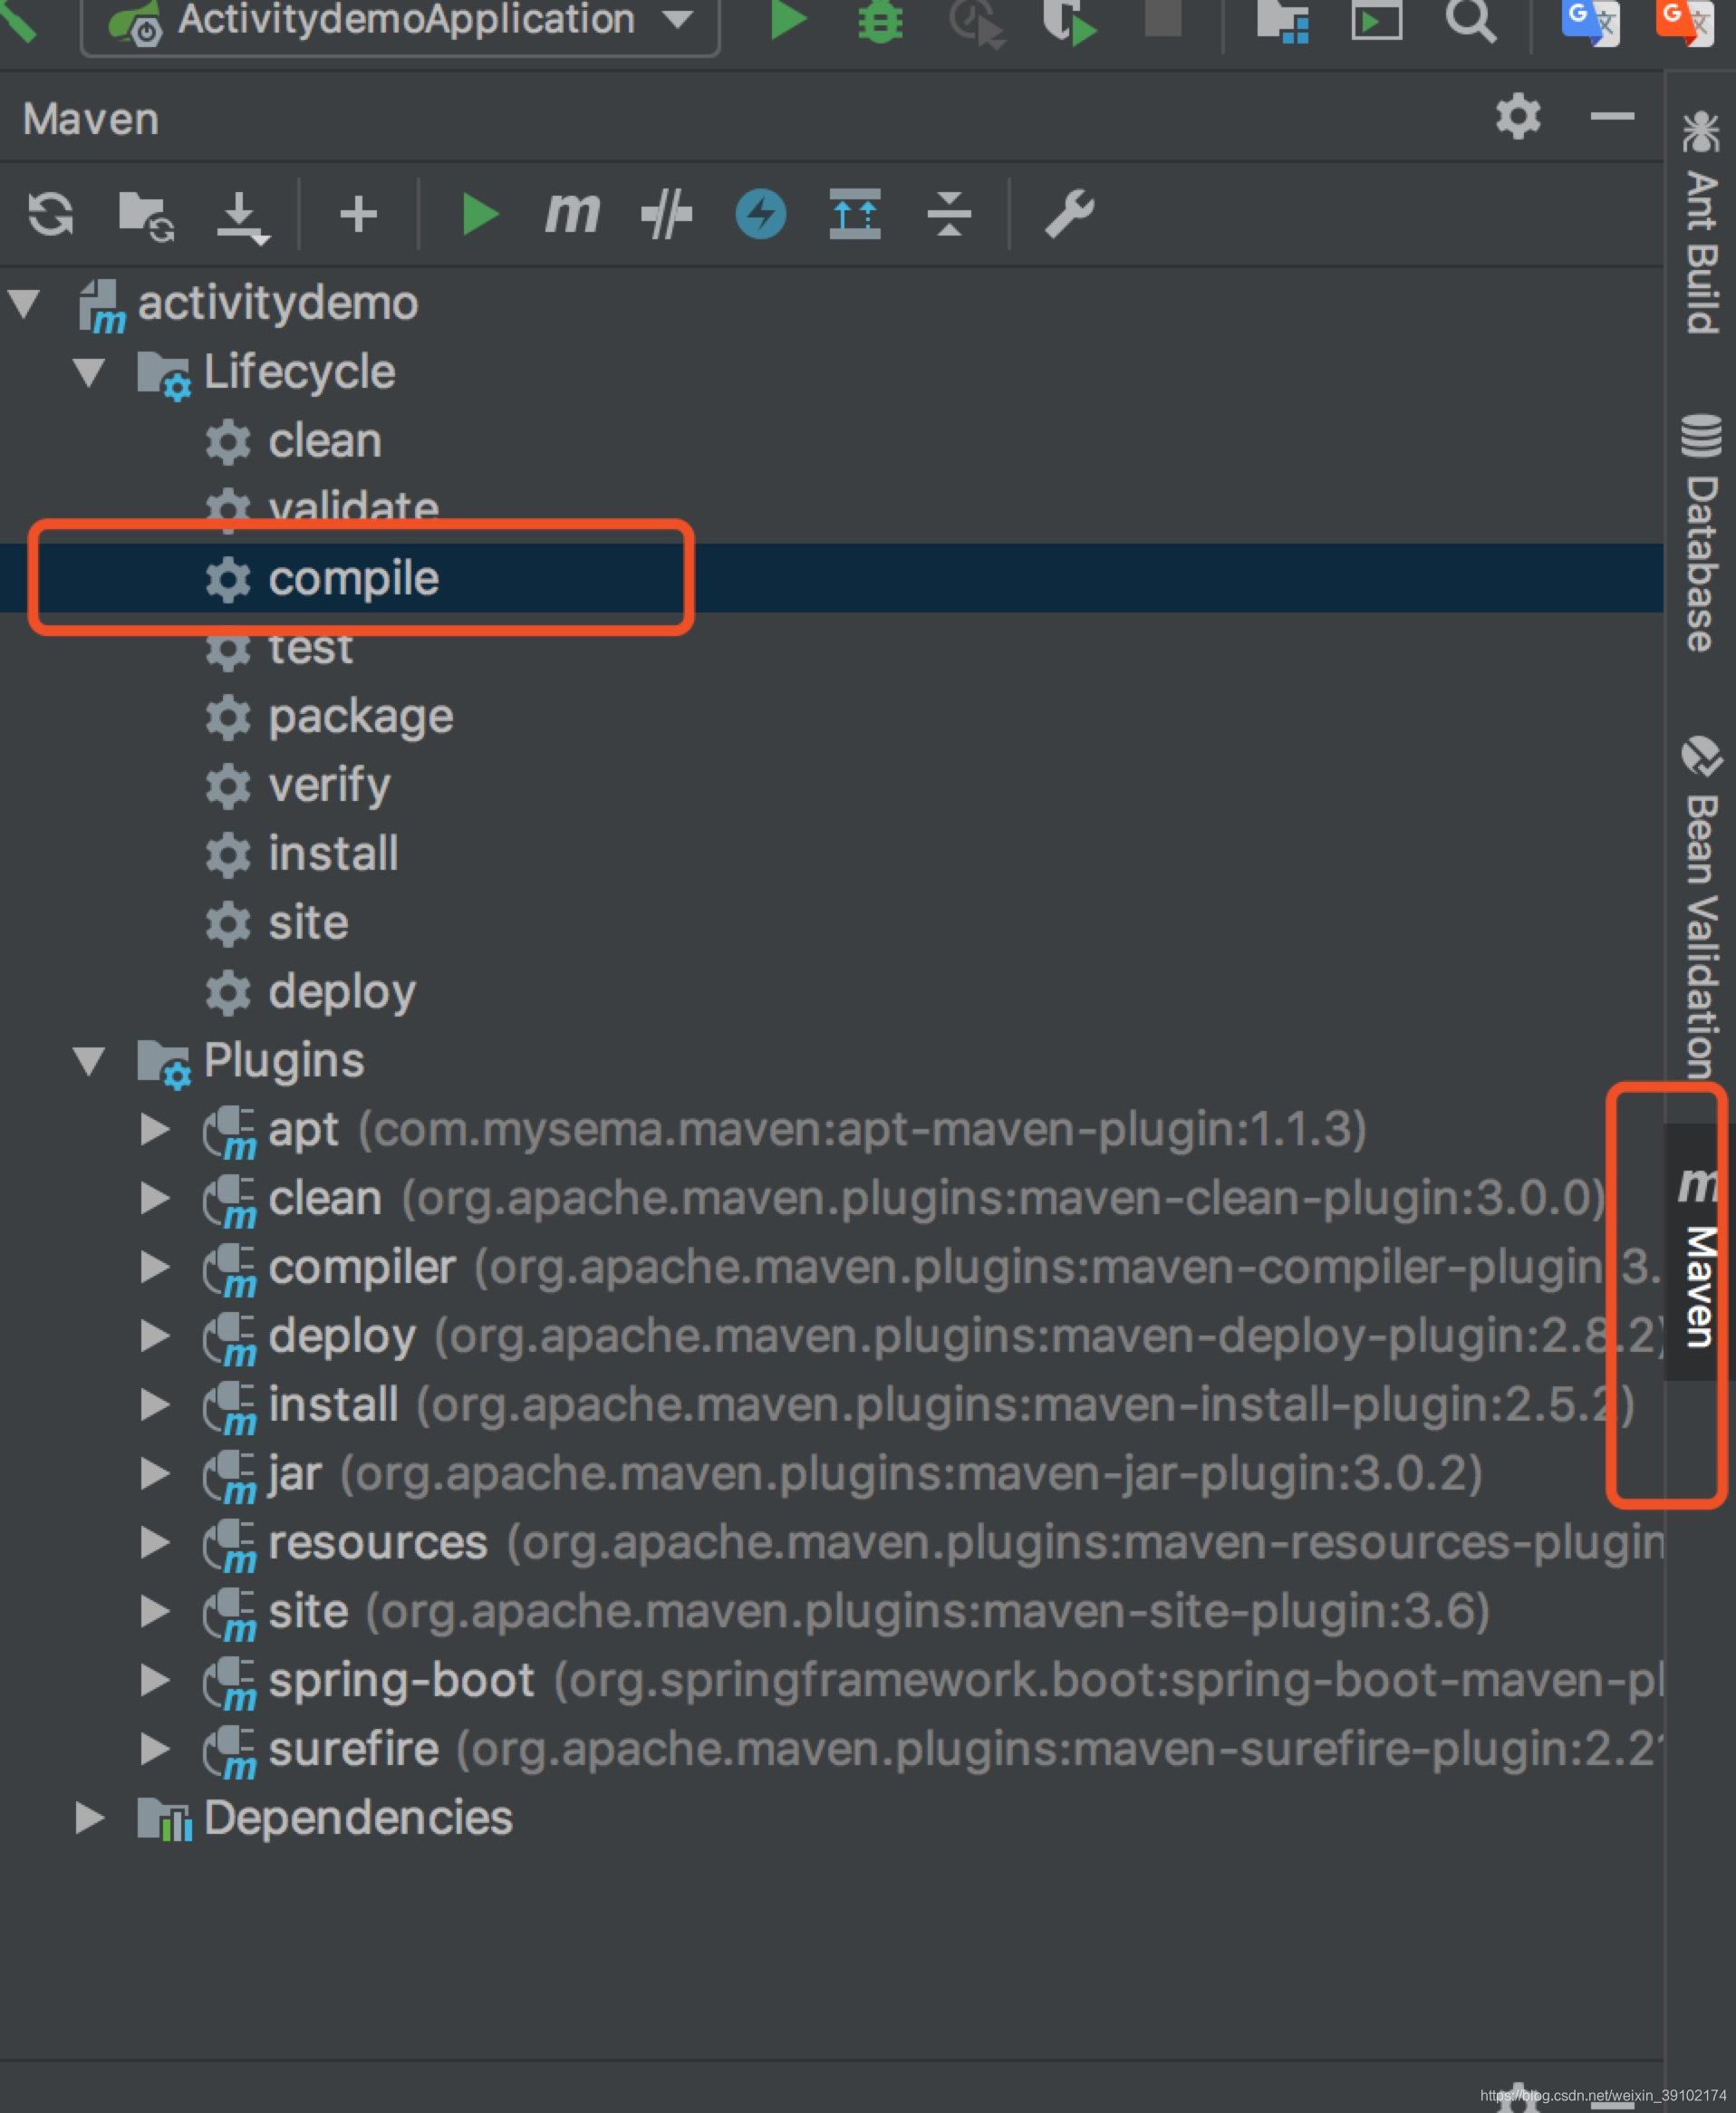
Task: Open the Bean Validation side tab
Action: click(1700, 908)
